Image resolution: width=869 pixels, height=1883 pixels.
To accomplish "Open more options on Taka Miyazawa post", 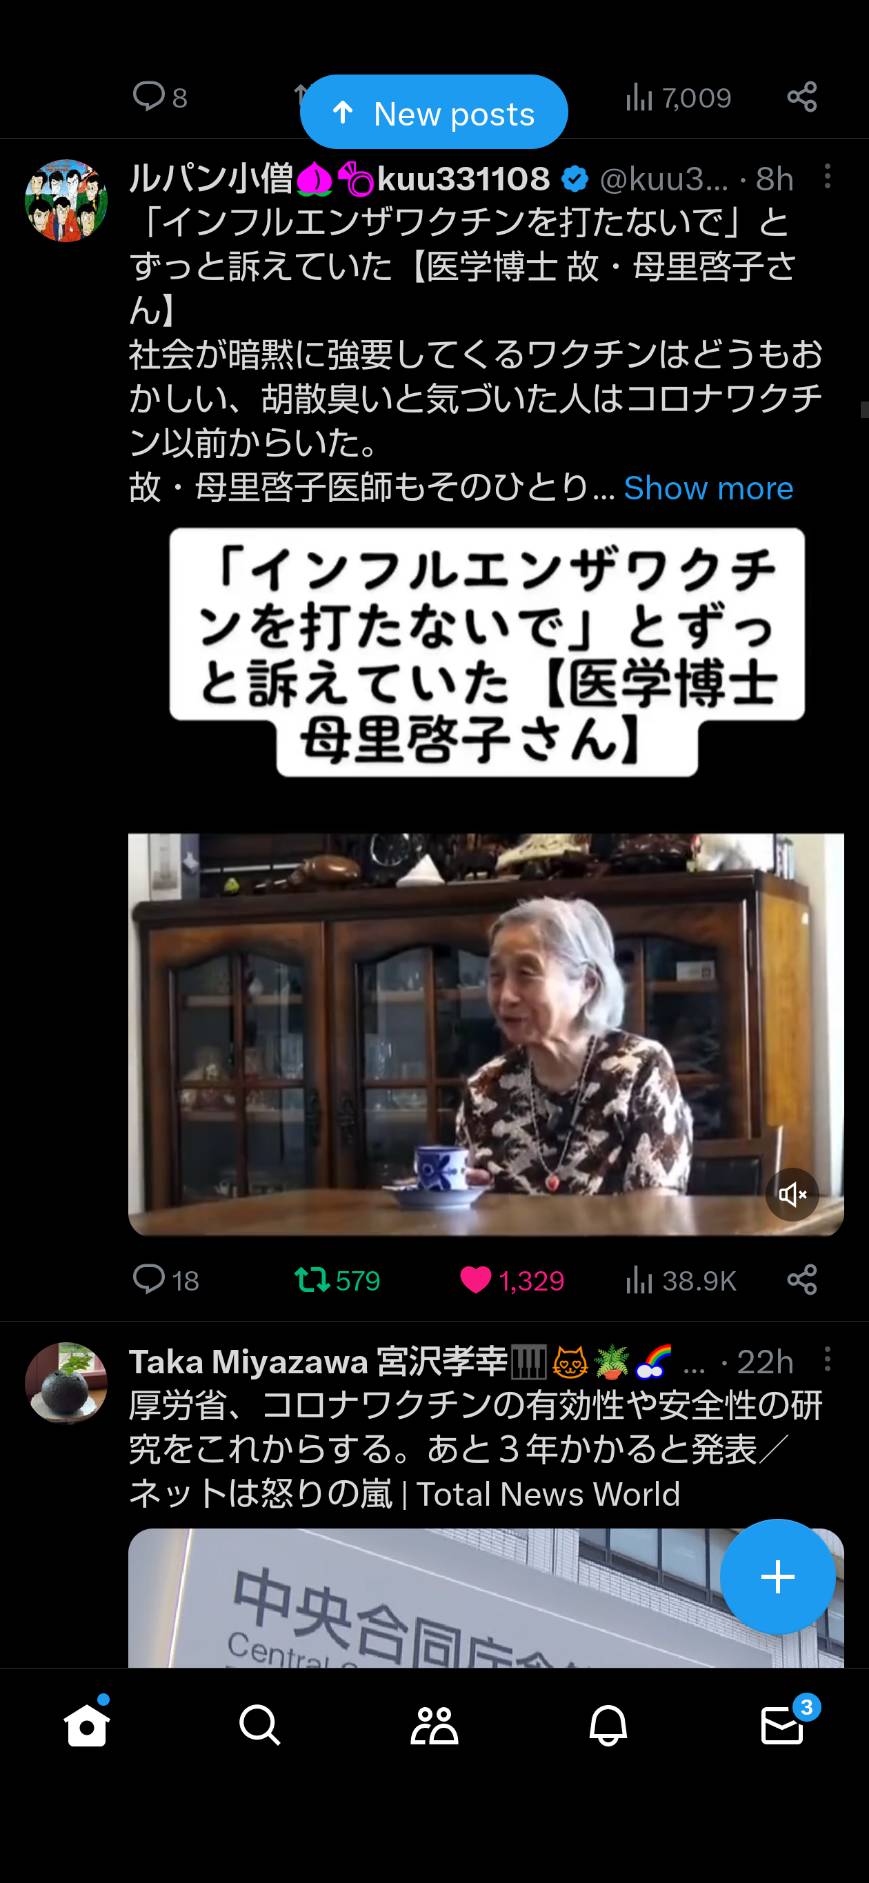I will click(x=827, y=1359).
